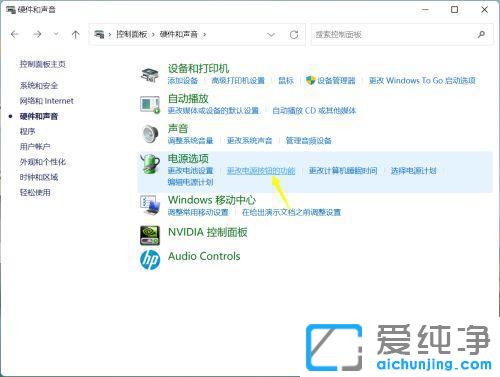Open 轻松使用 in the sidebar
This screenshot has height=377, width=500.
coord(35,192)
